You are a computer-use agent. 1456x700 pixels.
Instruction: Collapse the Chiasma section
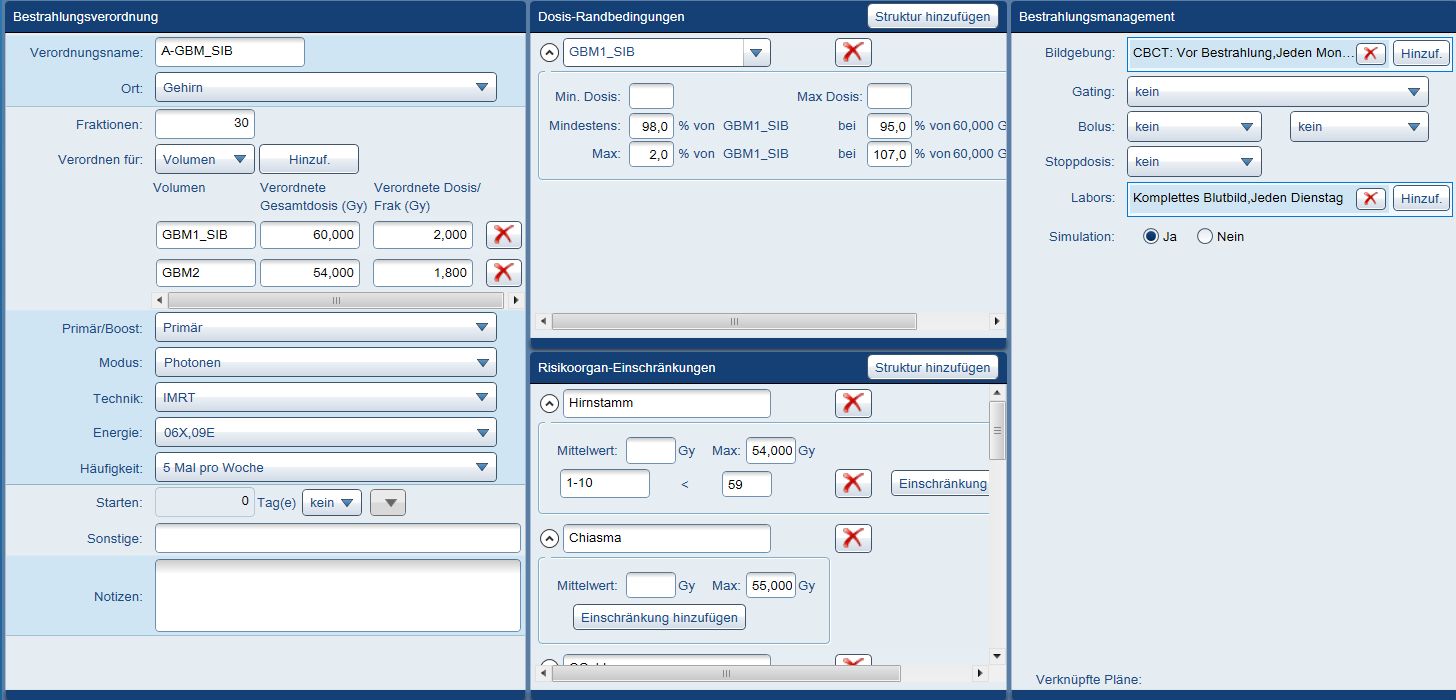pos(549,538)
